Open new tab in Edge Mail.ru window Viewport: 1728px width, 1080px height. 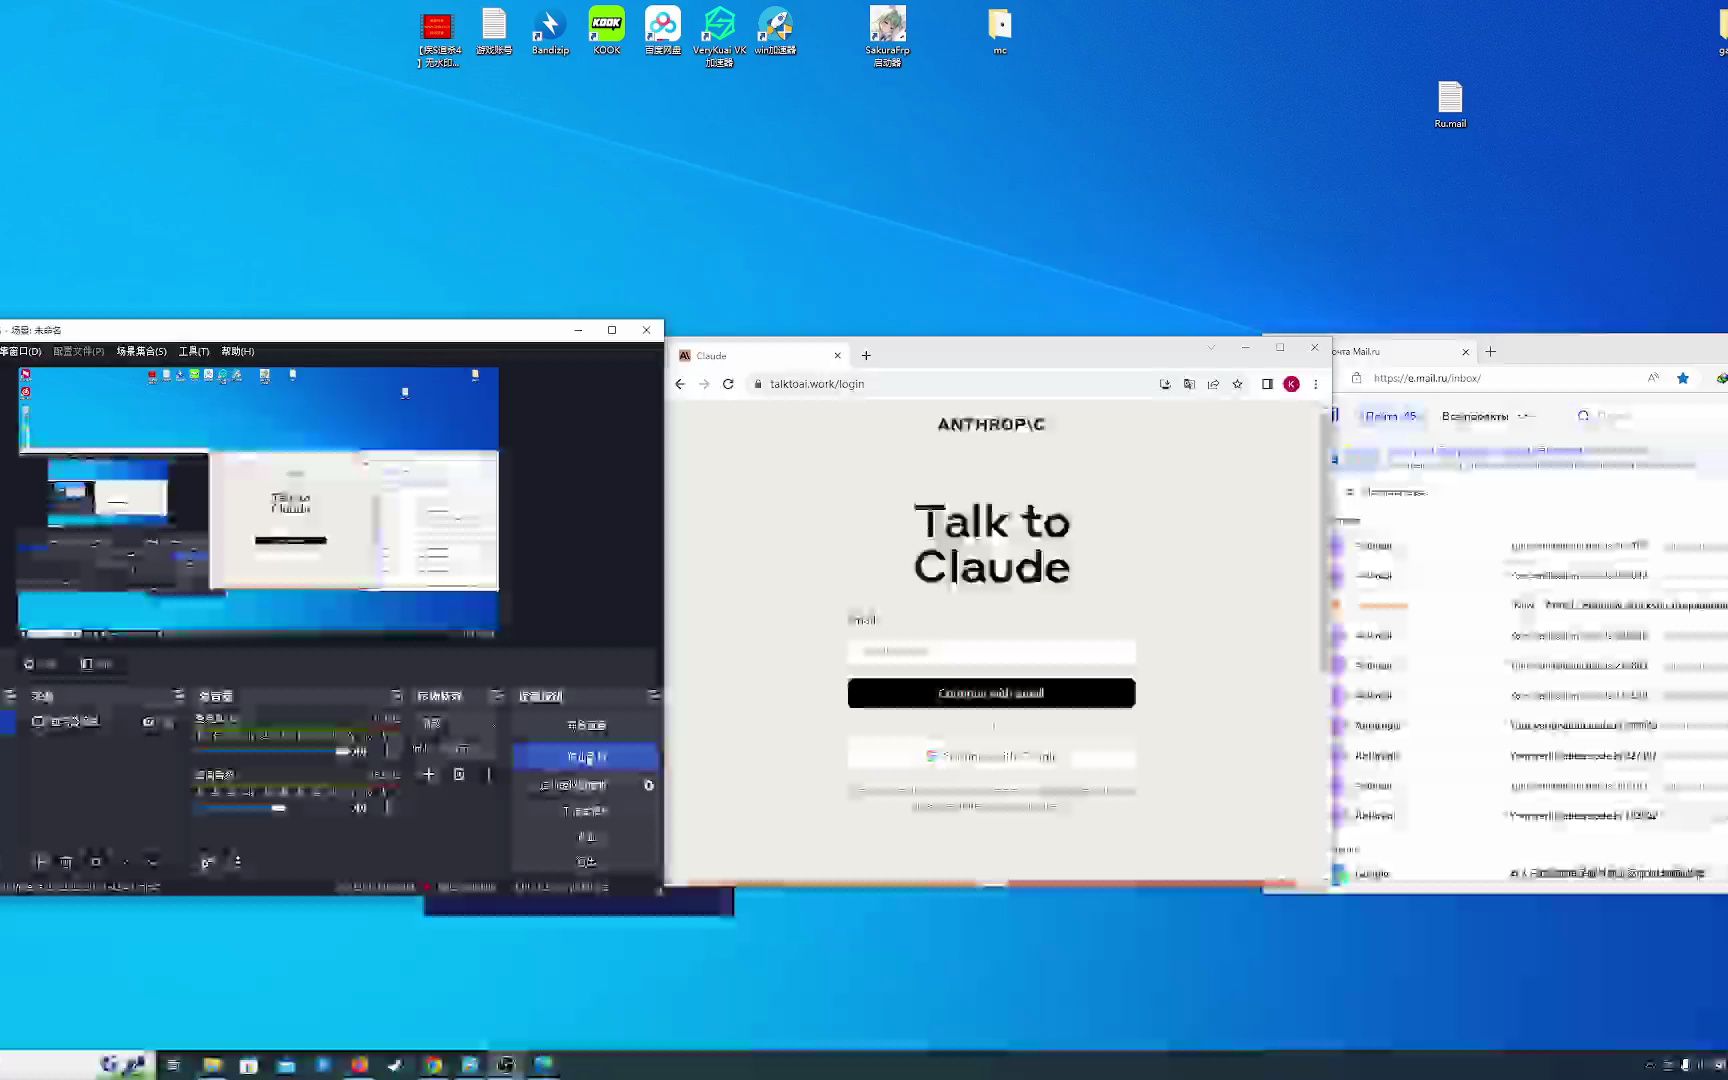point(1490,351)
